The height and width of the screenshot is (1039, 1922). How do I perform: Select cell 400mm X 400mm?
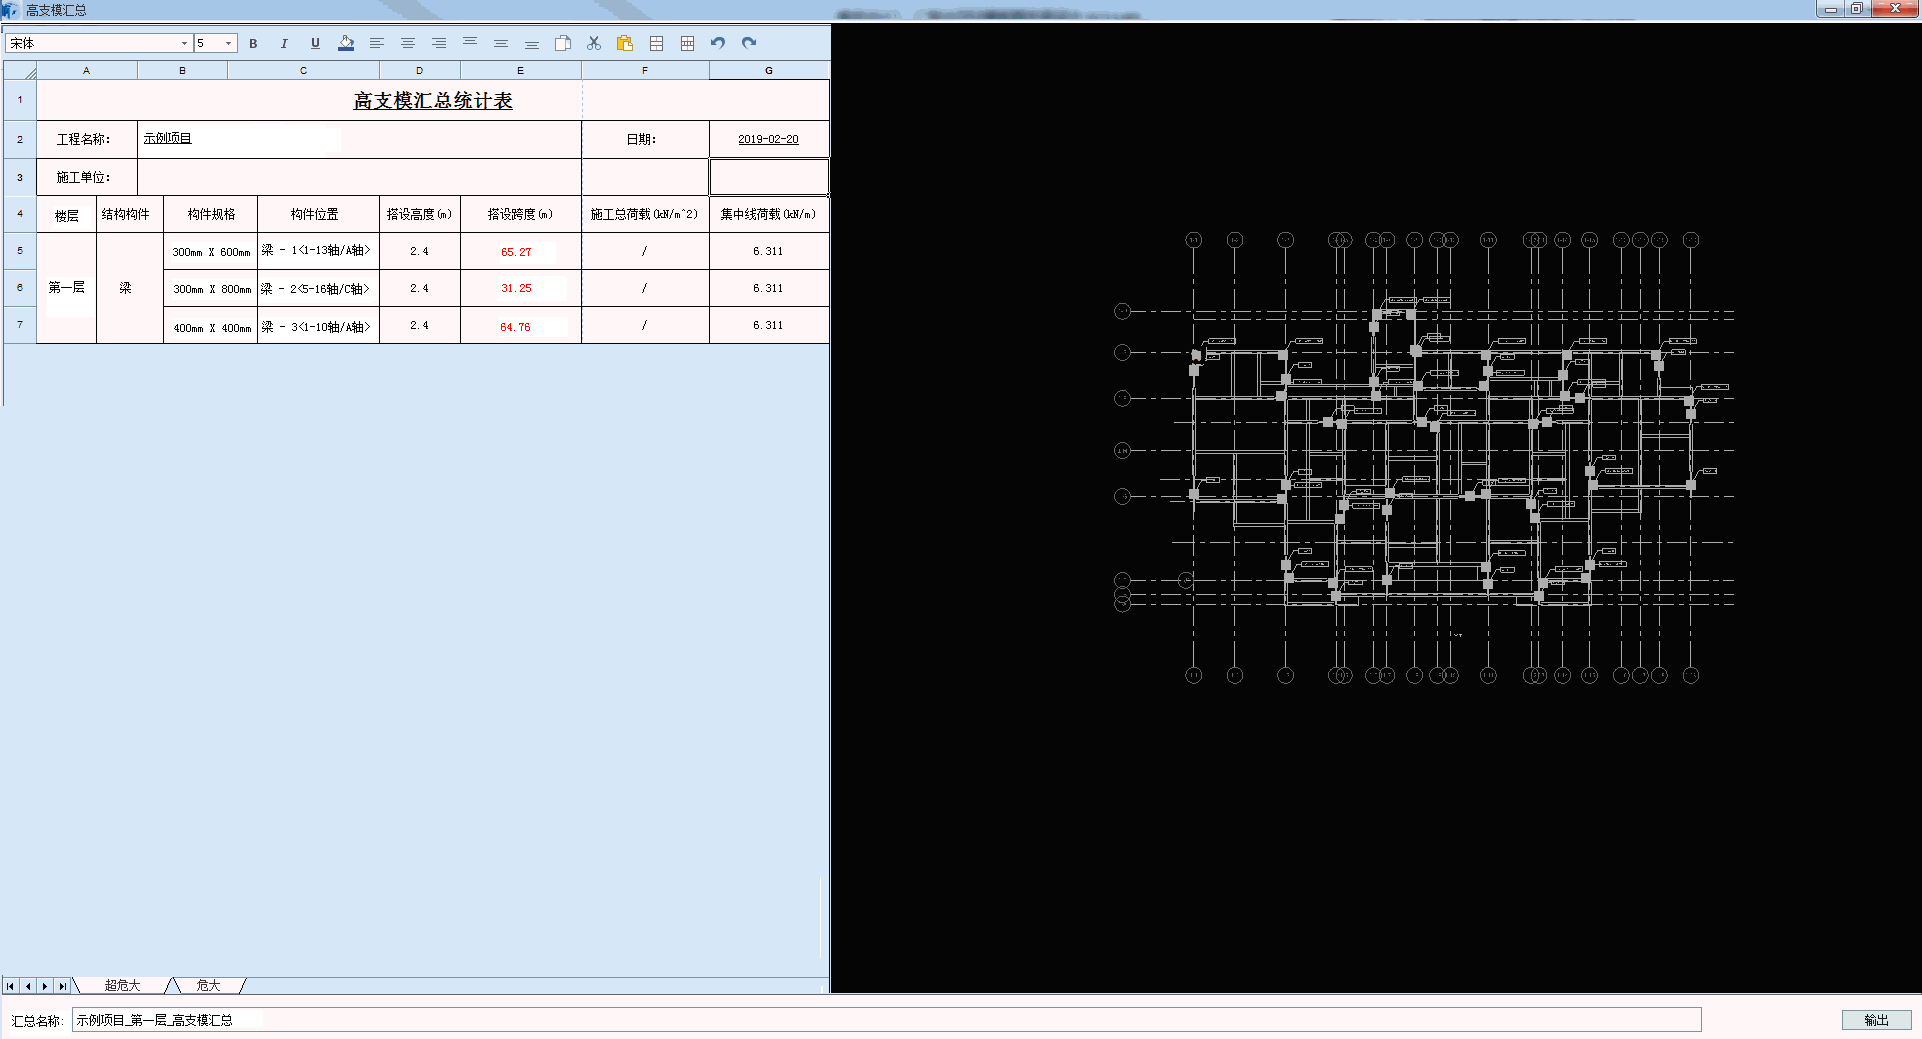coord(211,327)
